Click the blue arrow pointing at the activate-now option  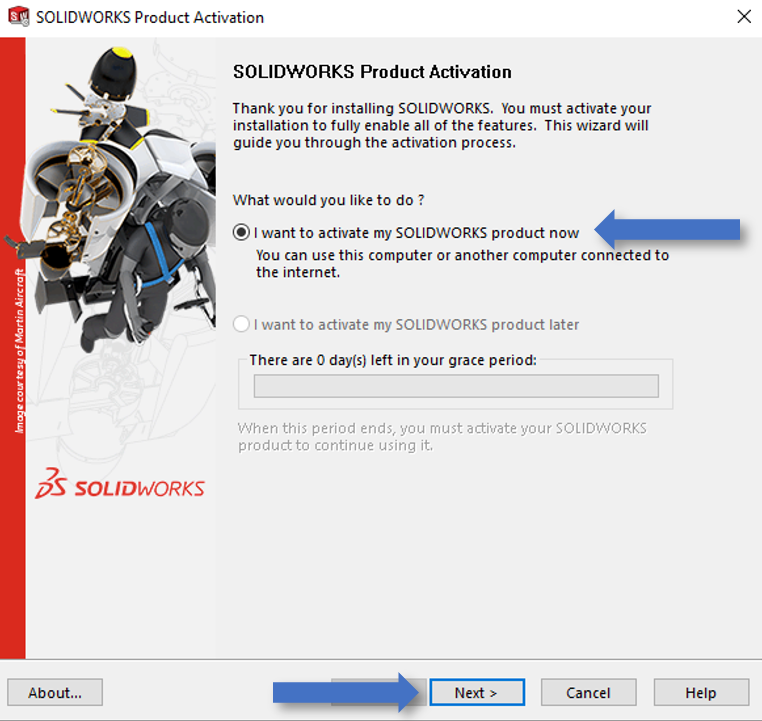click(668, 232)
